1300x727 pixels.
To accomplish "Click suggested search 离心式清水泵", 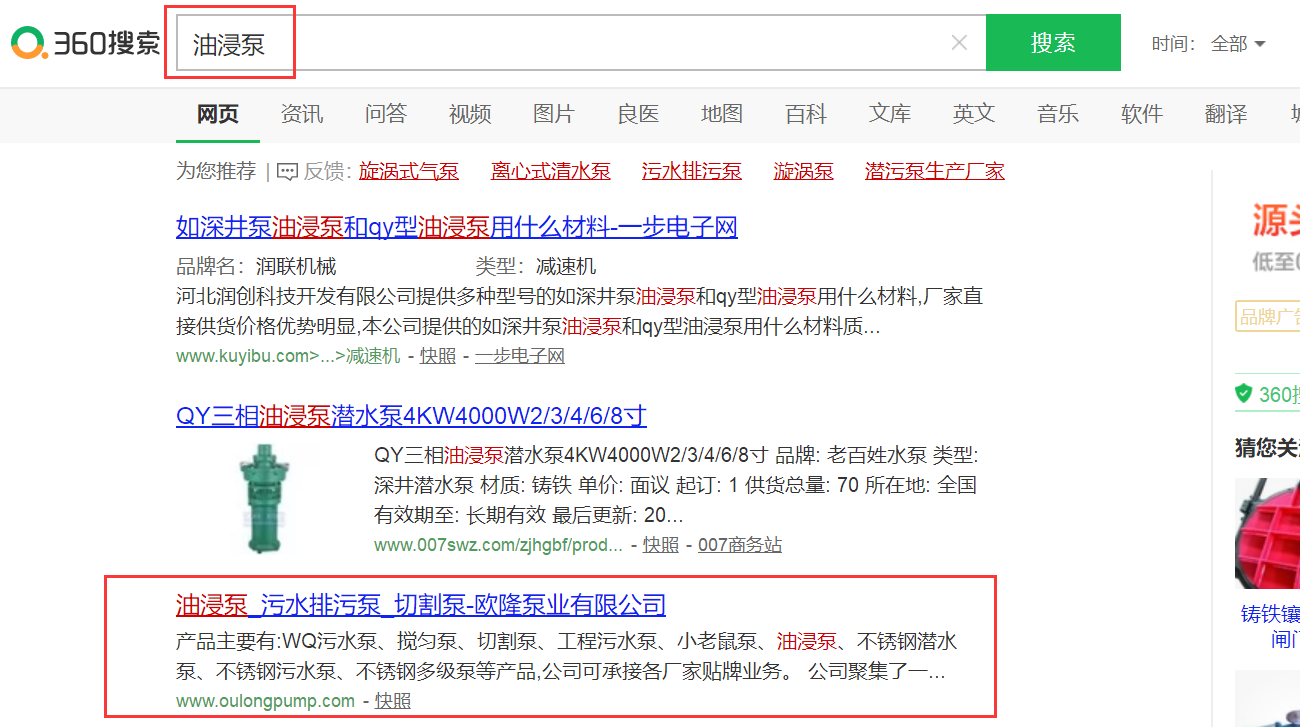I will tap(551, 172).
